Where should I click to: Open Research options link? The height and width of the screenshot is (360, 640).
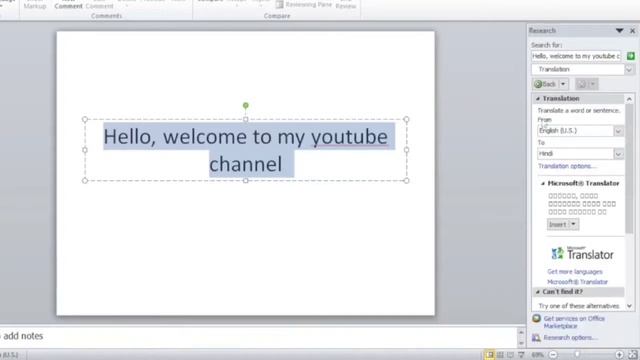[x=570, y=338]
